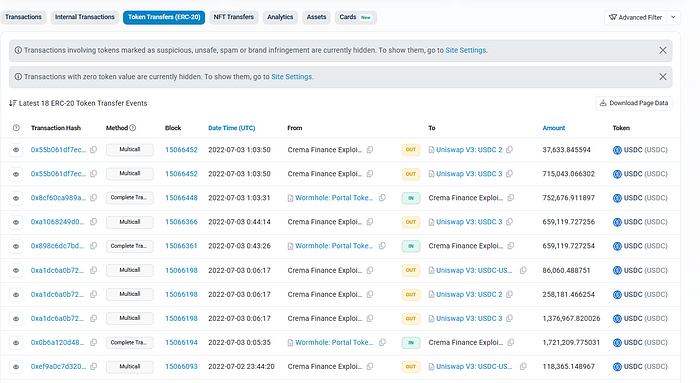The image size is (700, 383).
Task: Sort by the Amount column header
Action: [x=554, y=128]
